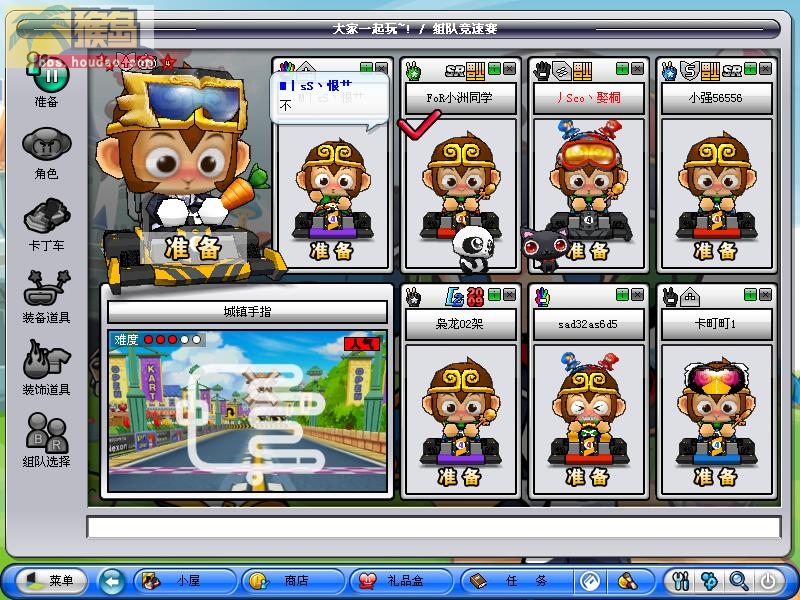
Task: Click the green glove icon on FoR小洲同学's slot
Action: pyautogui.click(x=414, y=71)
